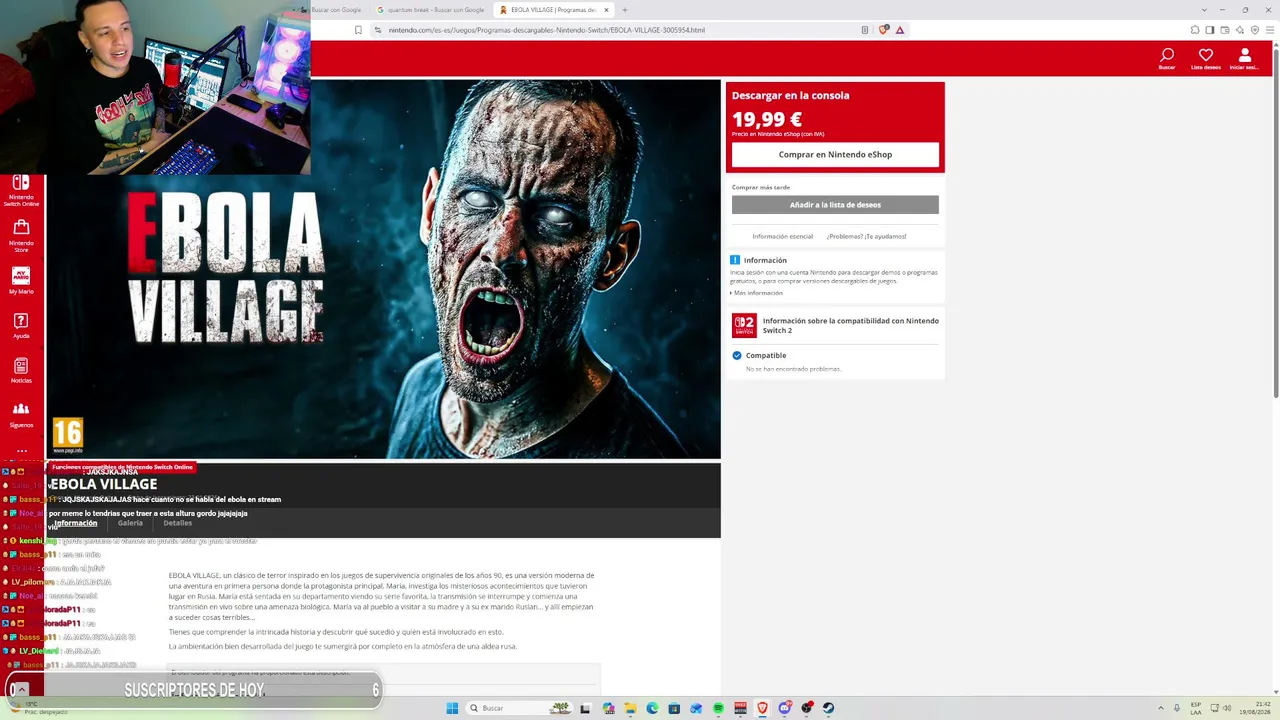Click the Ebola Village cover image

384,269
